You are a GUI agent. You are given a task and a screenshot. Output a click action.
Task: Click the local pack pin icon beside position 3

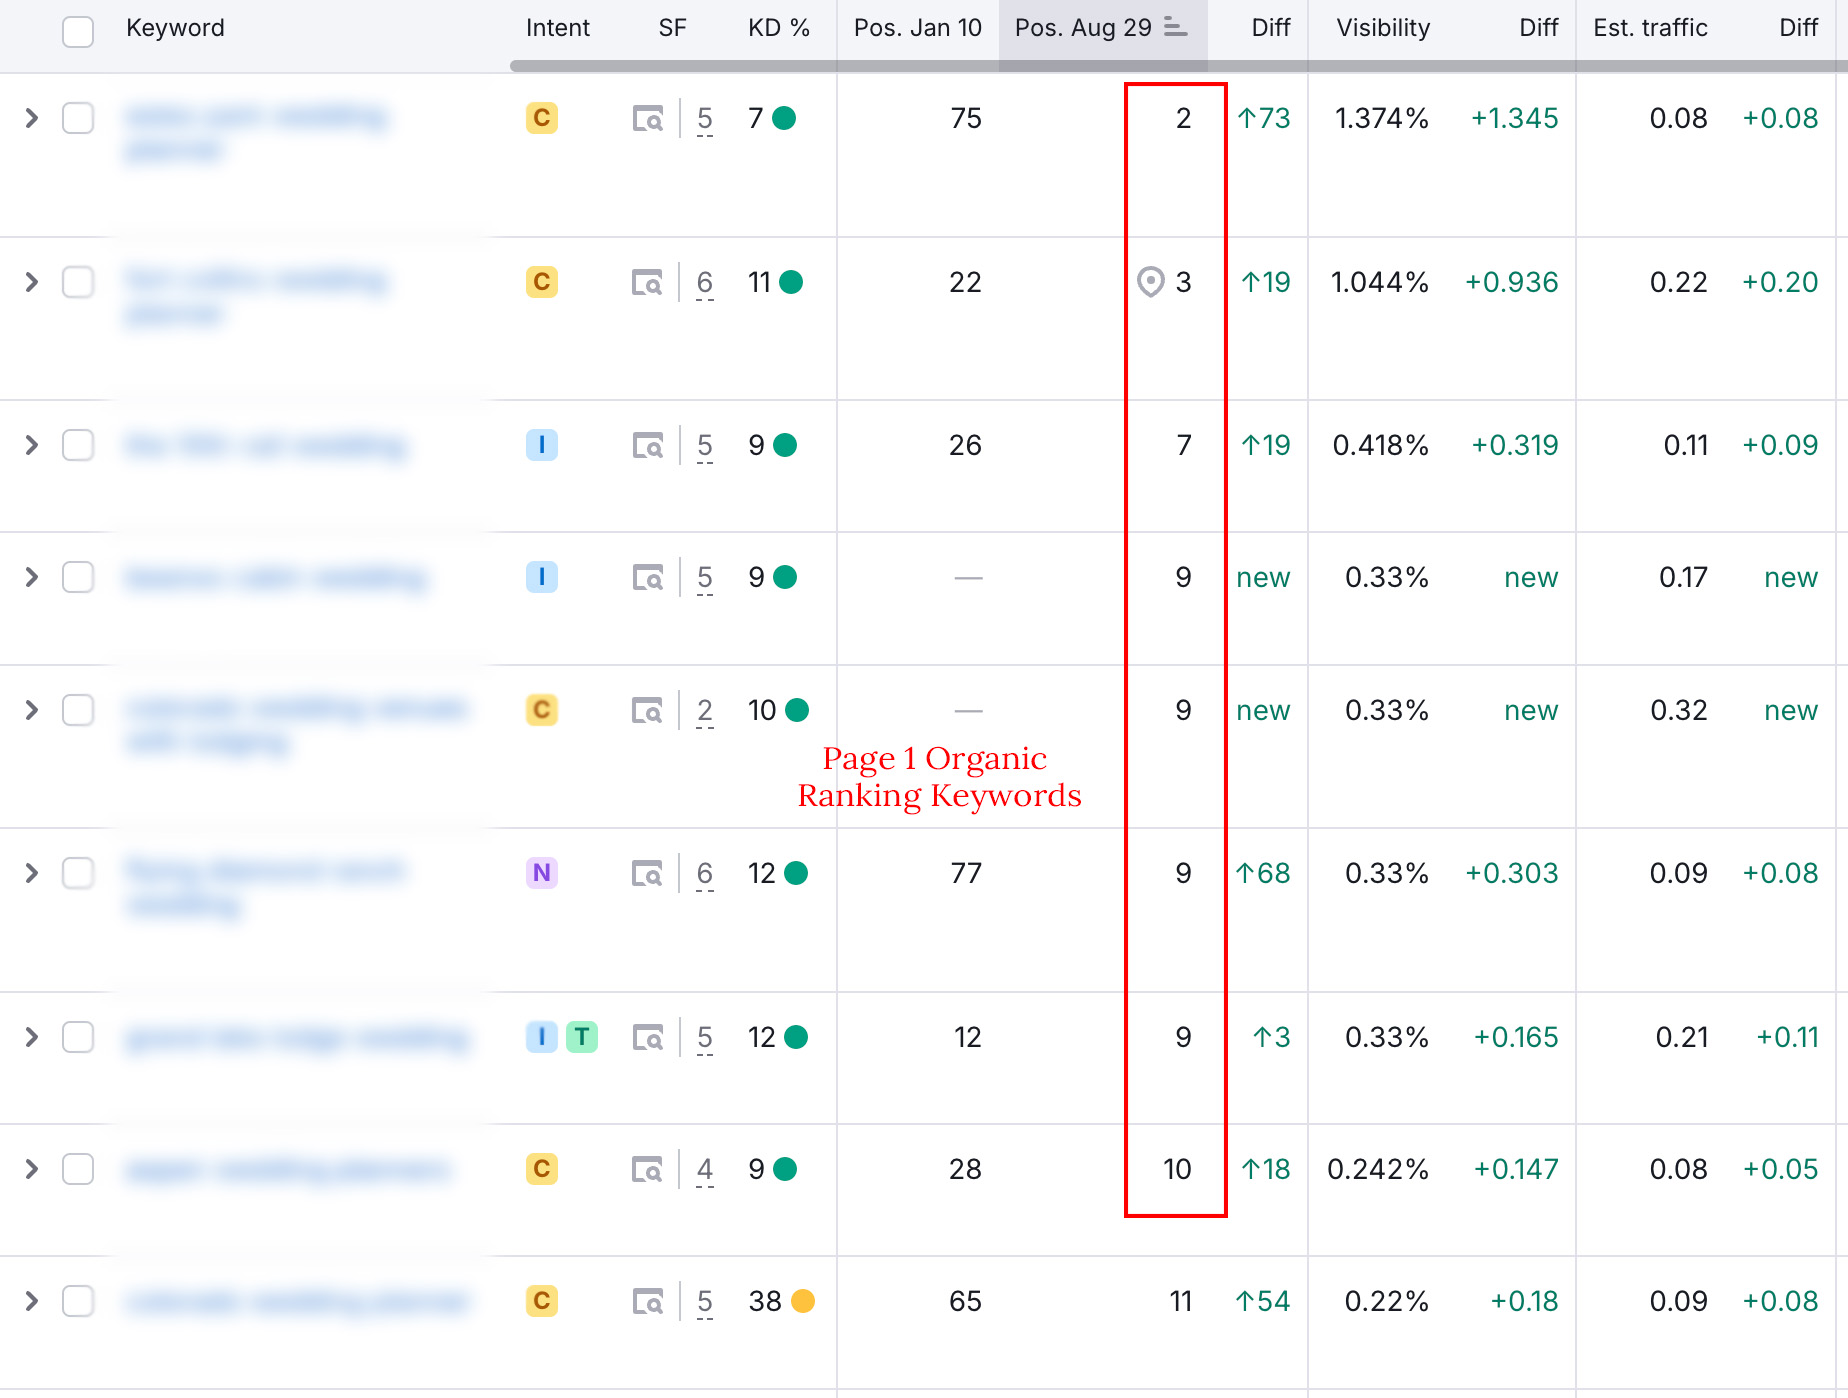pos(1151,282)
